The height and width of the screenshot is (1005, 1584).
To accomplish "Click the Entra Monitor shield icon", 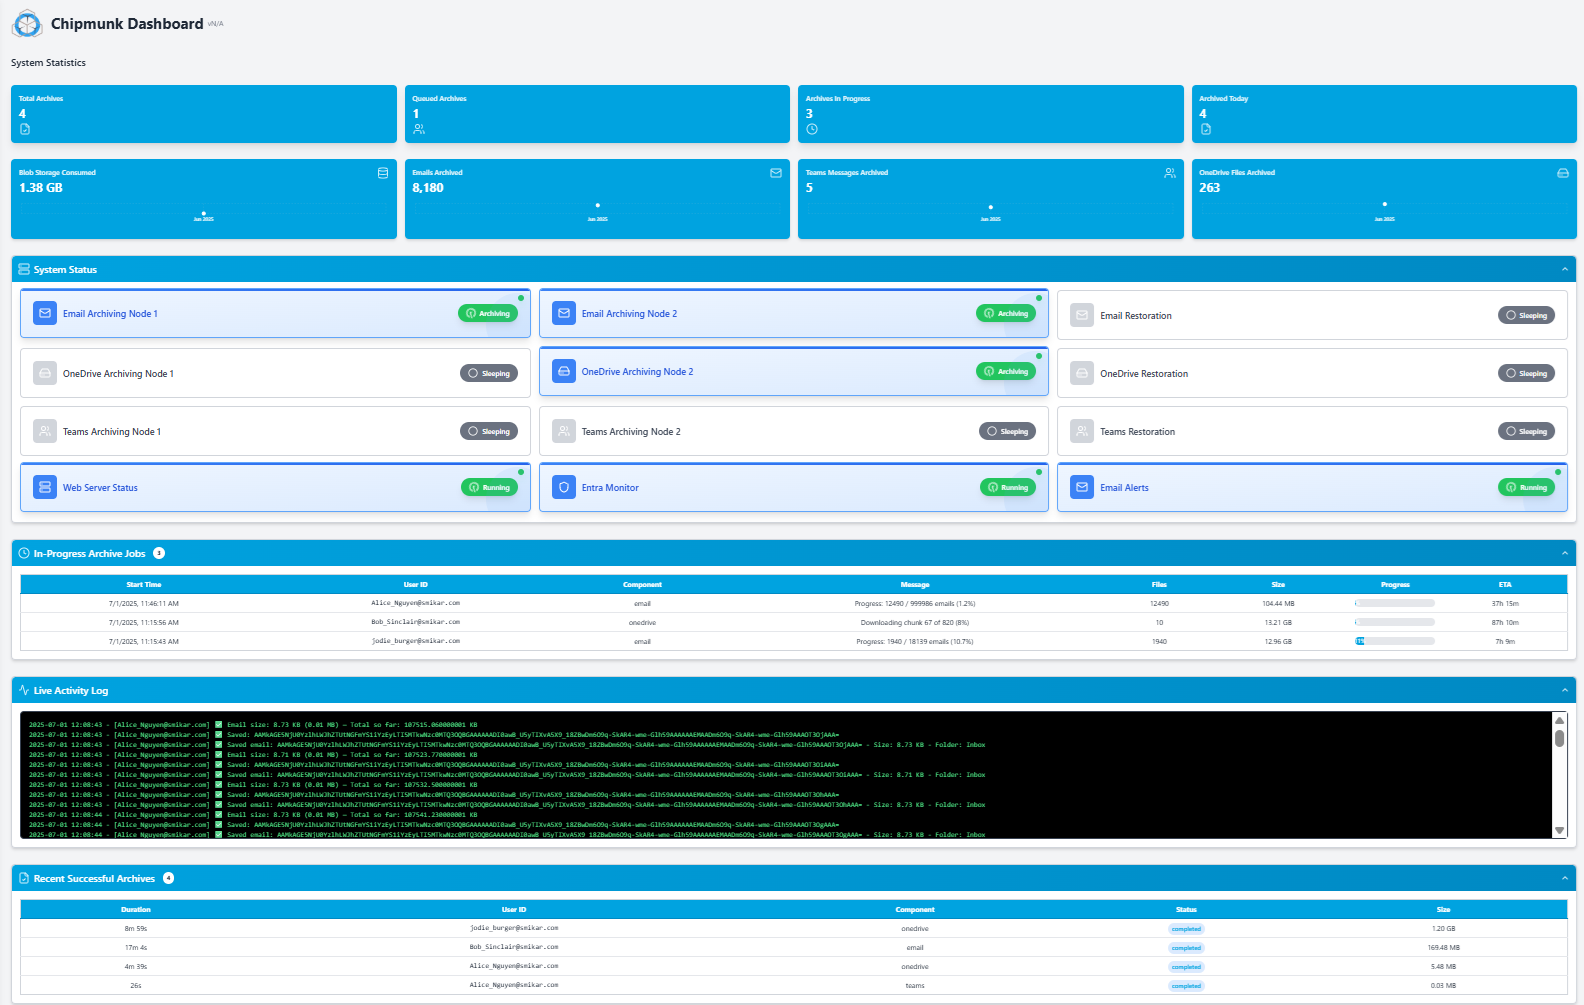I will [x=564, y=487].
